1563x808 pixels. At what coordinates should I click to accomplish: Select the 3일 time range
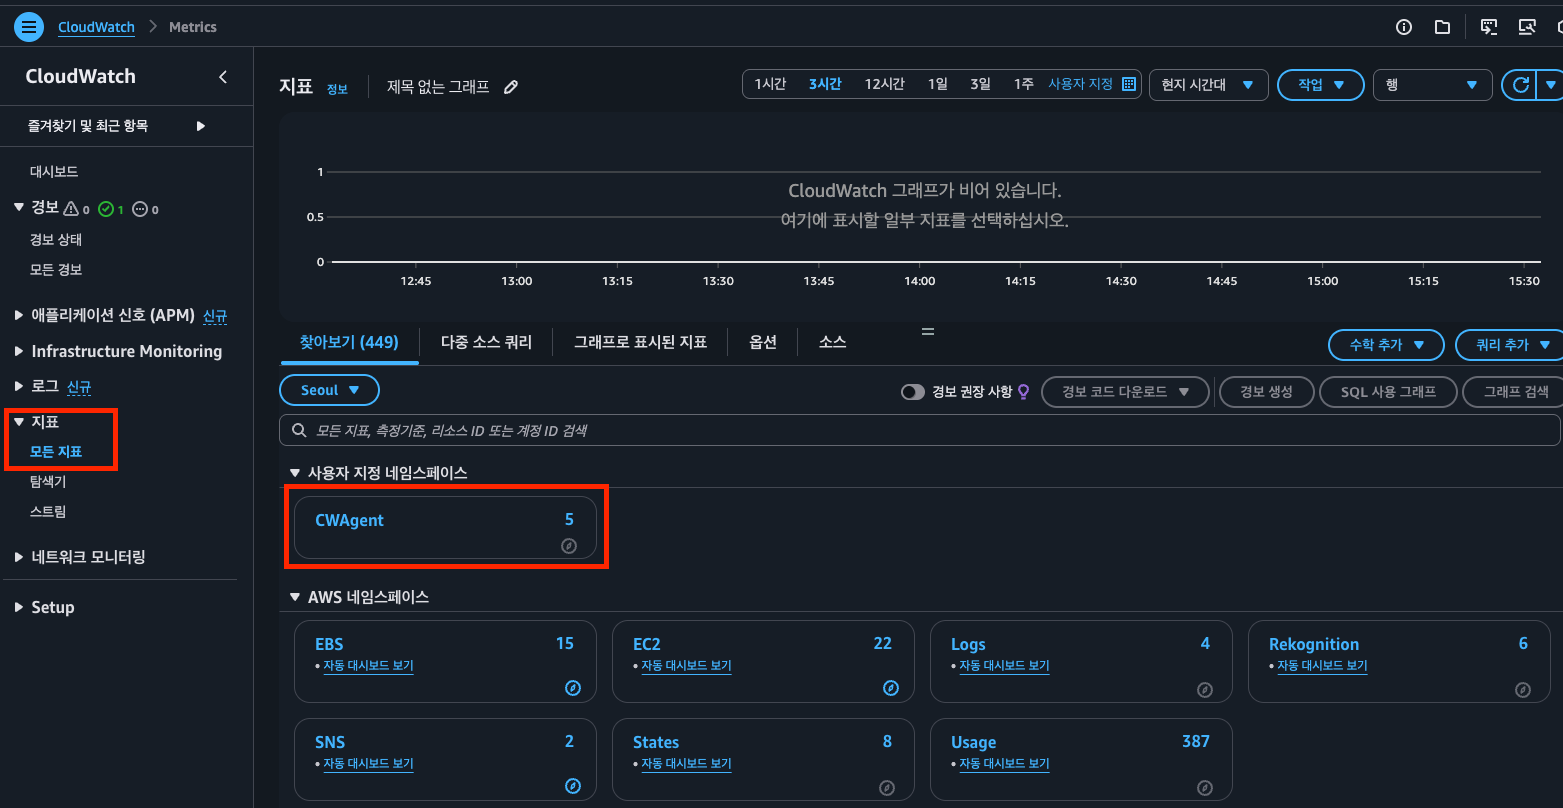click(x=980, y=84)
